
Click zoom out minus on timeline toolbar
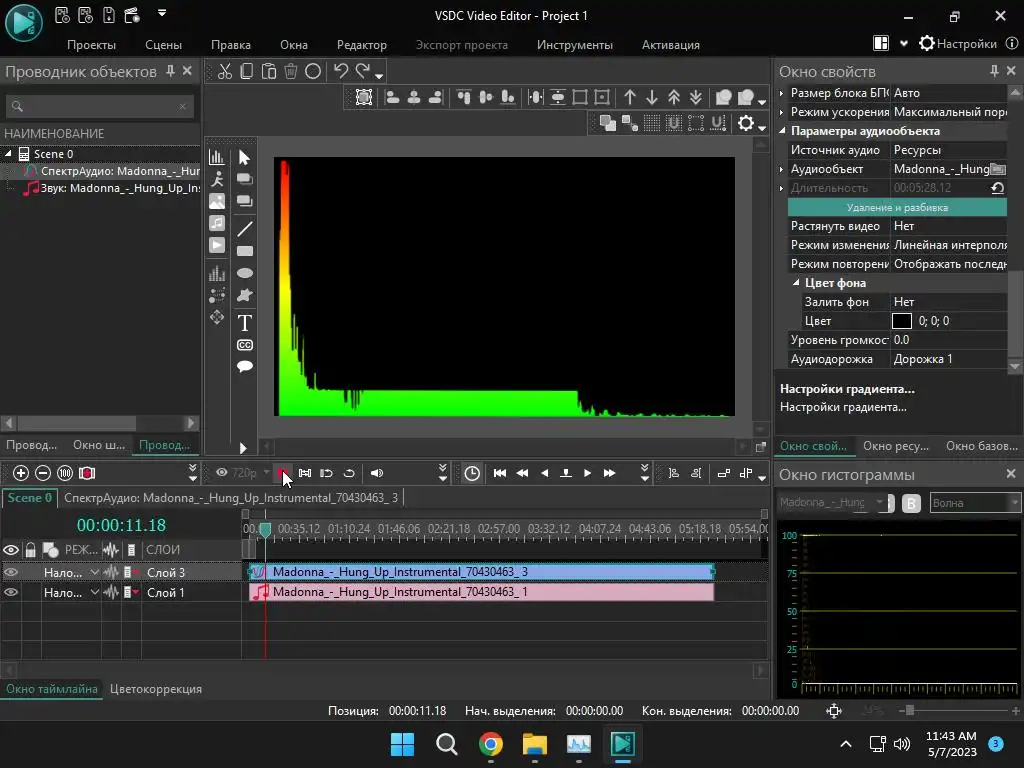click(43, 473)
